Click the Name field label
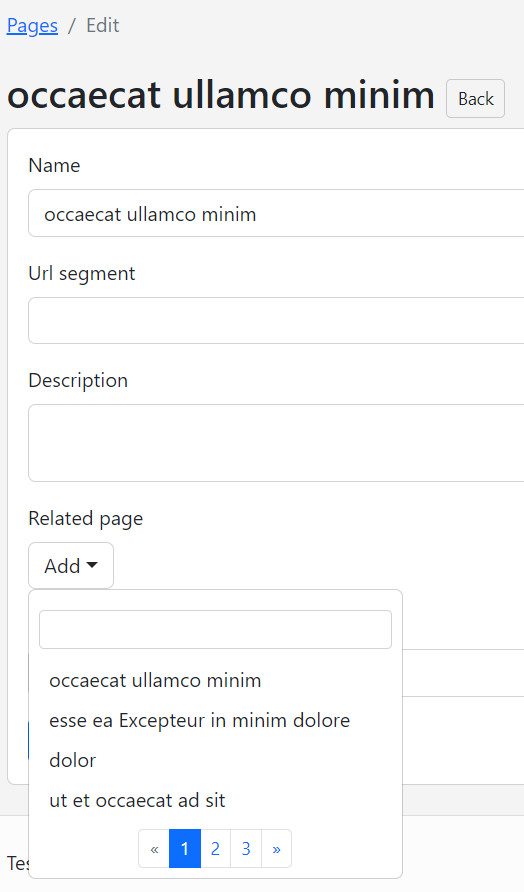This screenshot has height=892, width=524. pos(55,165)
